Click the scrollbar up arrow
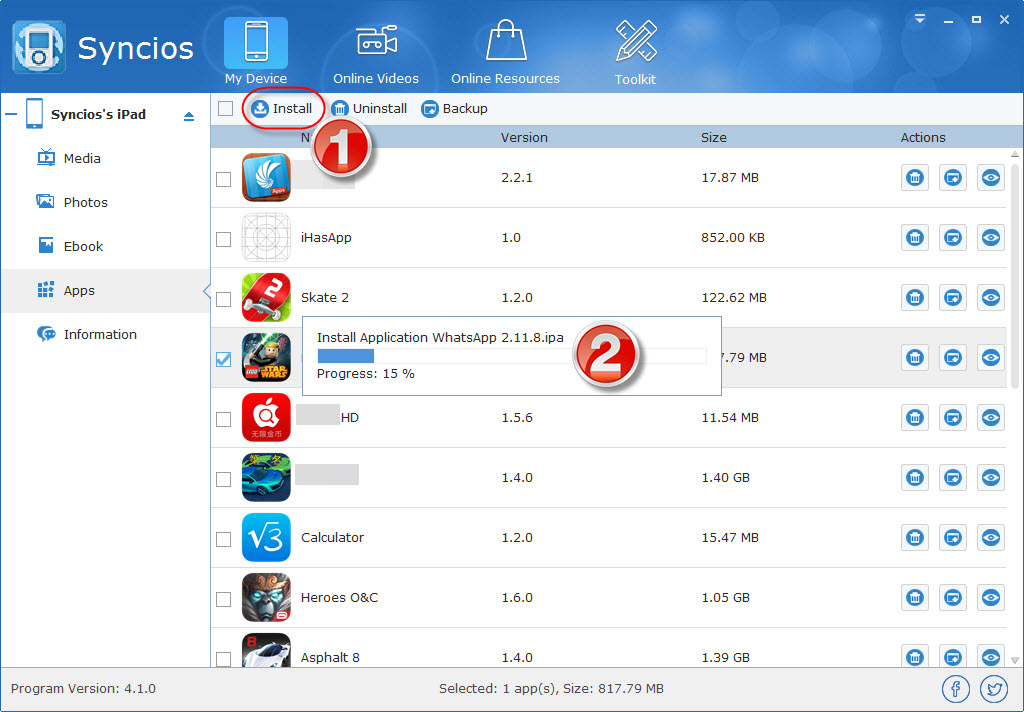 (x=1015, y=154)
